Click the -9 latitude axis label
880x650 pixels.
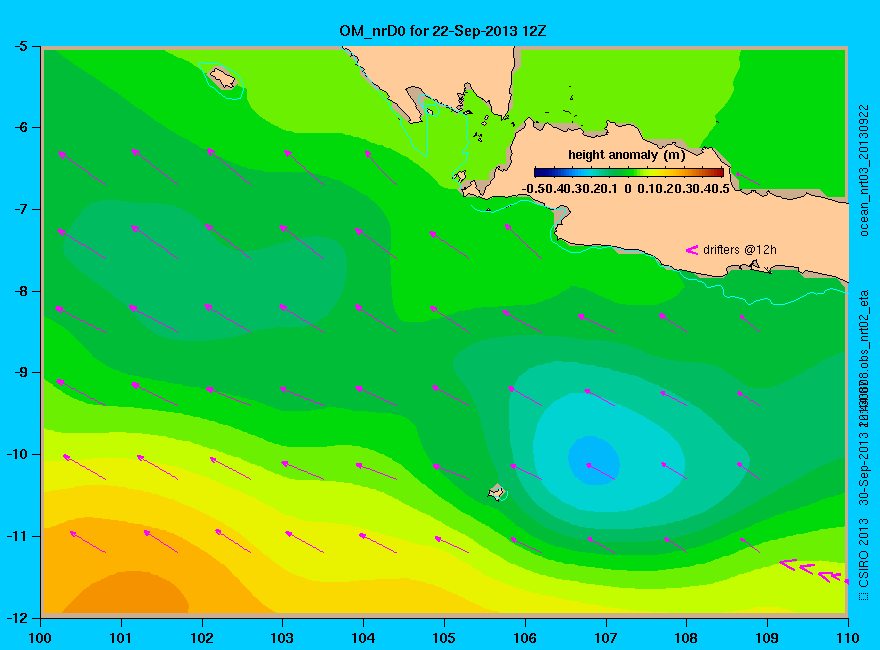point(20,373)
